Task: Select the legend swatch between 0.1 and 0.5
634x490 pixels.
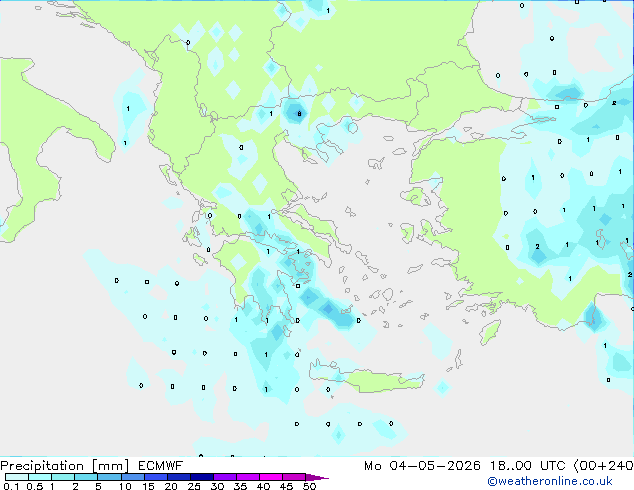Action: click(17, 477)
